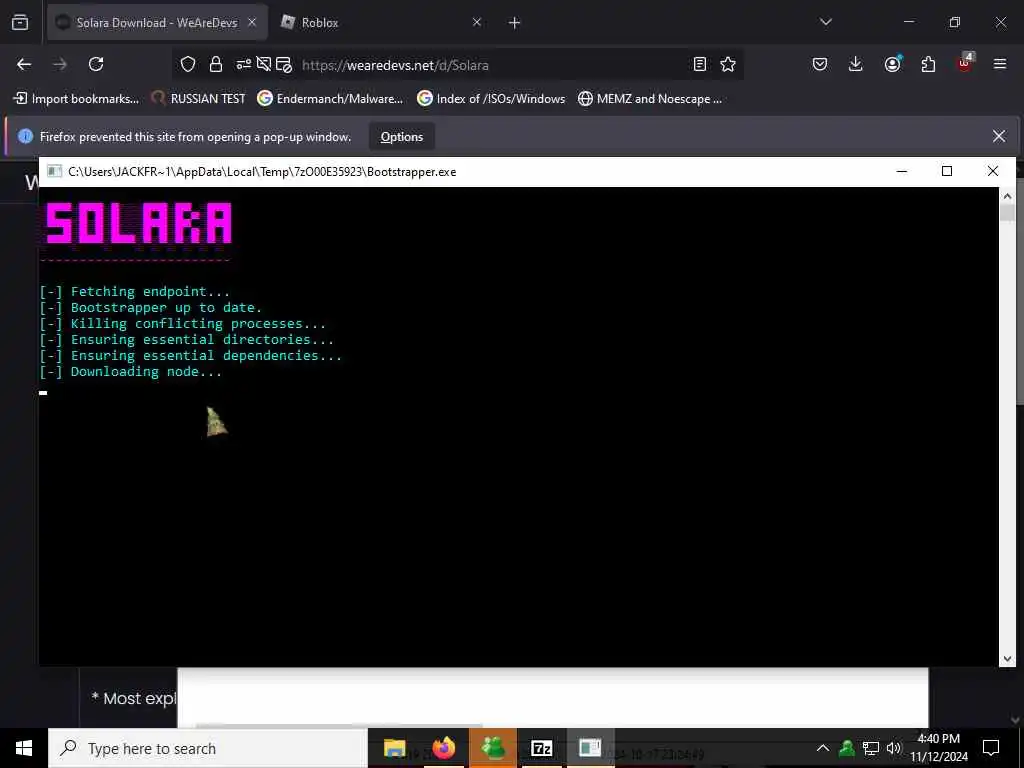Open Firefox View icon at top-left
The width and height of the screenshot is (1024, 768).
click(20, 22)
